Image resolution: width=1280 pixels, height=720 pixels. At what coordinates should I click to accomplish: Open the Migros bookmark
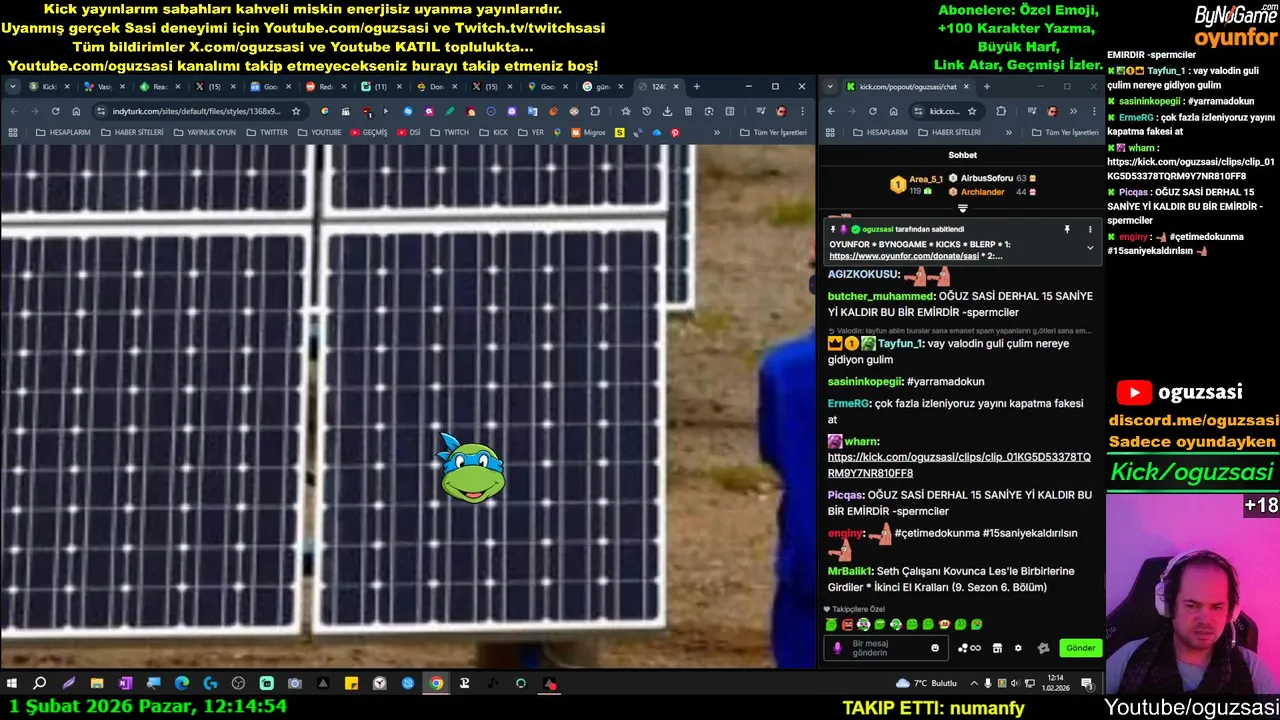pyautogui.click(x=589, y=132)
